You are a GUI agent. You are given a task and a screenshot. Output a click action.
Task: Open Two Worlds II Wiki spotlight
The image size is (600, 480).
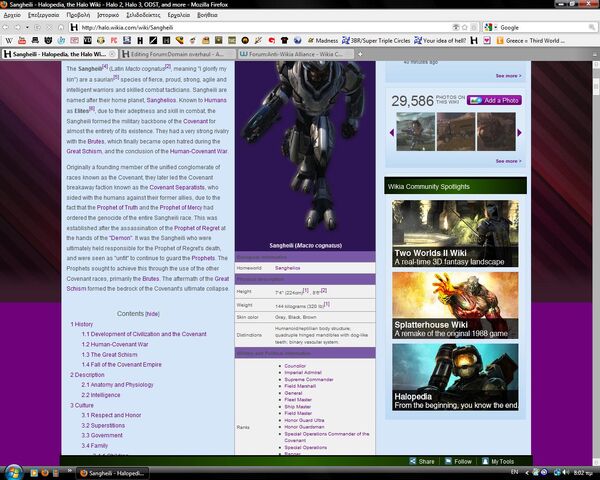455,233
